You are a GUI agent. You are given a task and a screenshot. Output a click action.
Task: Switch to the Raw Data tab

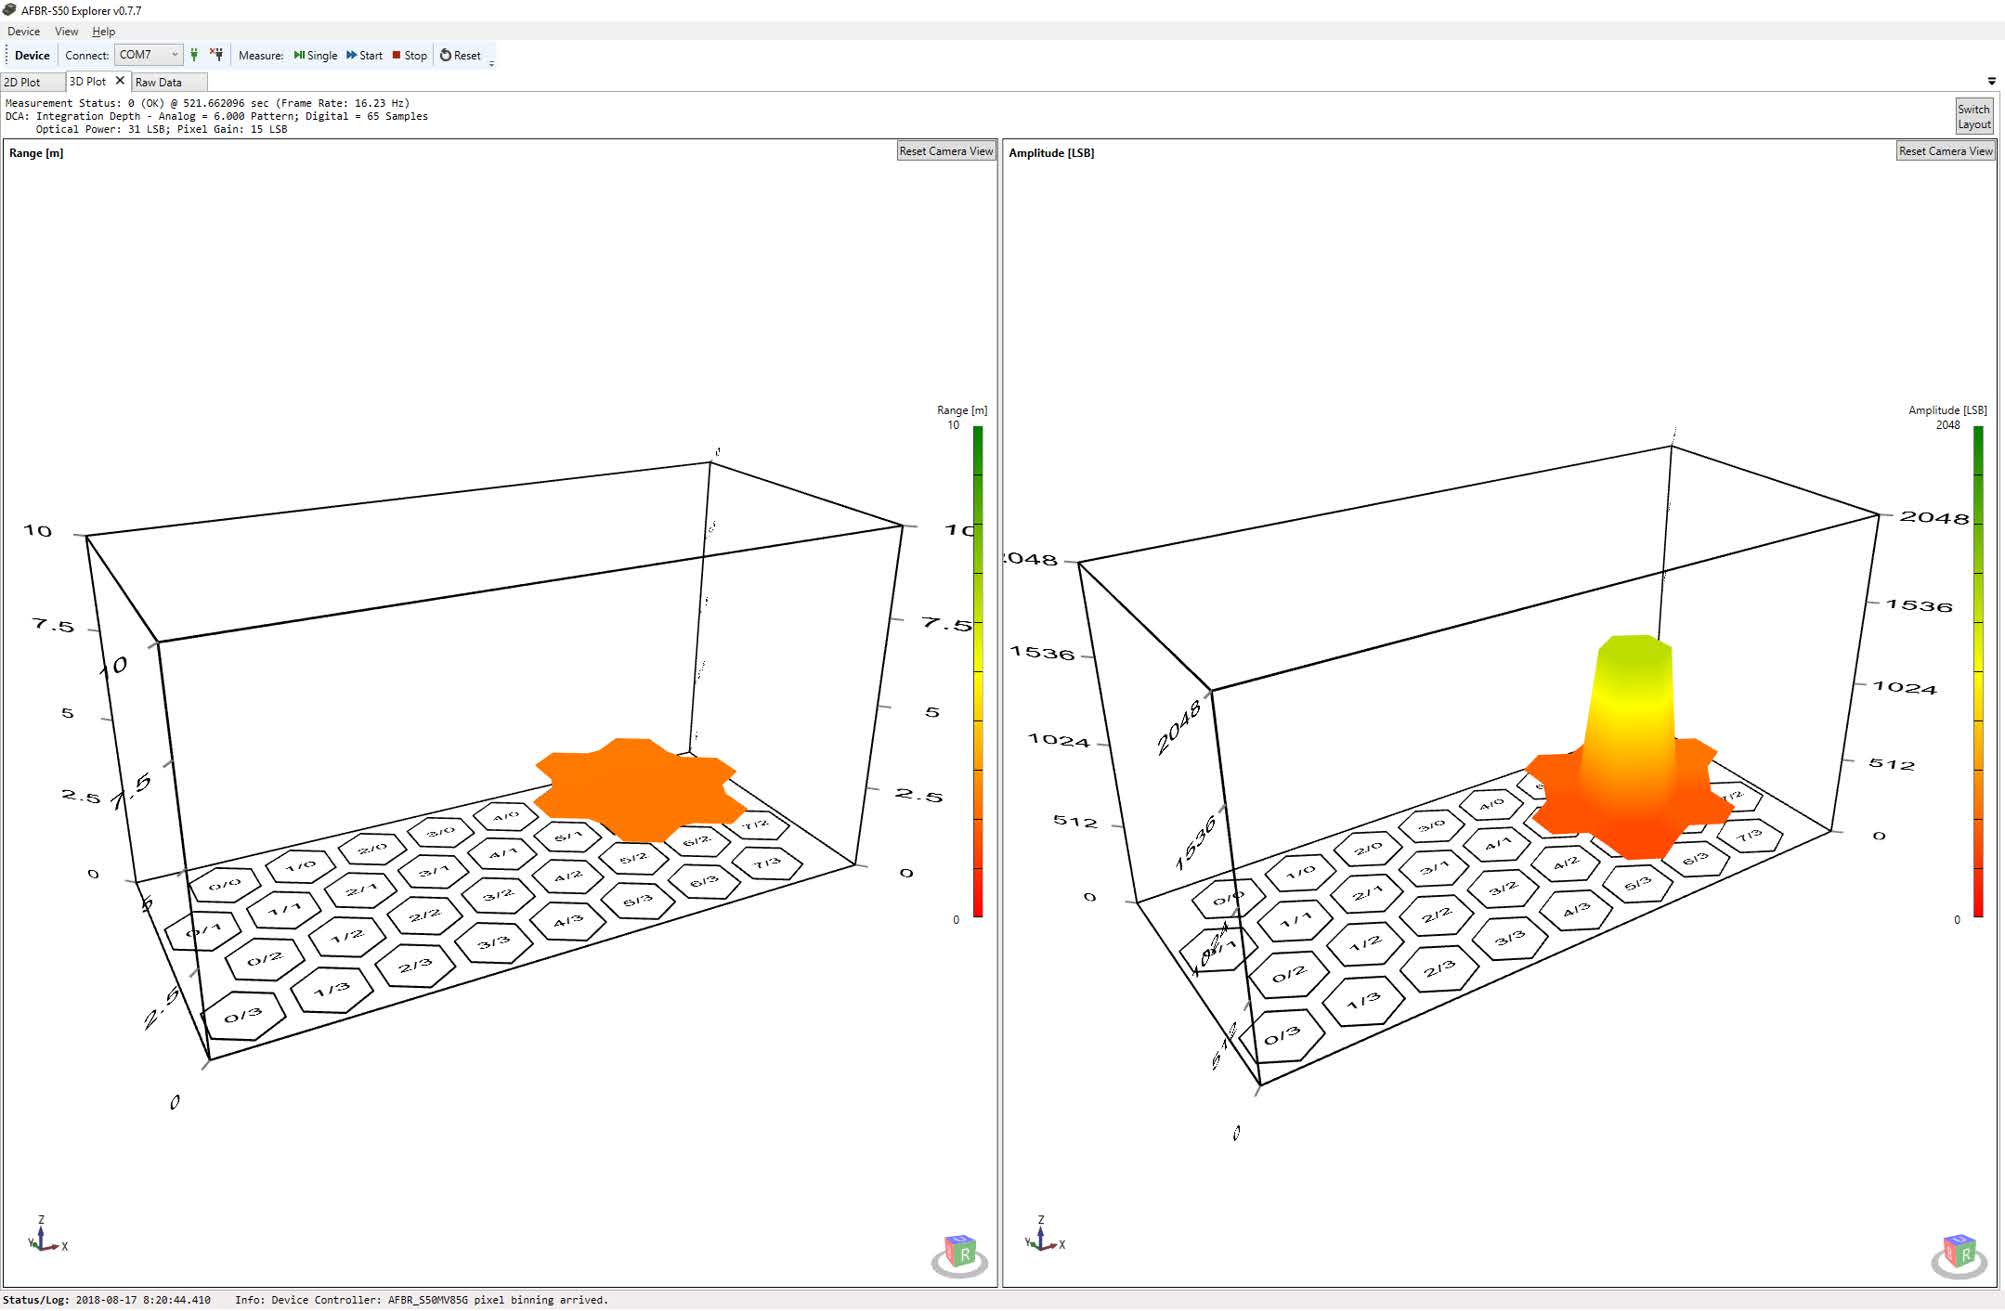coord(158,82)
